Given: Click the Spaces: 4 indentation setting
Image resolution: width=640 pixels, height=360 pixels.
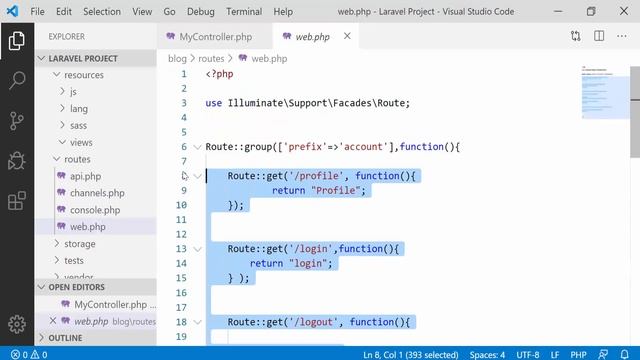Looking at the screenshot, I should pos(487,354).
